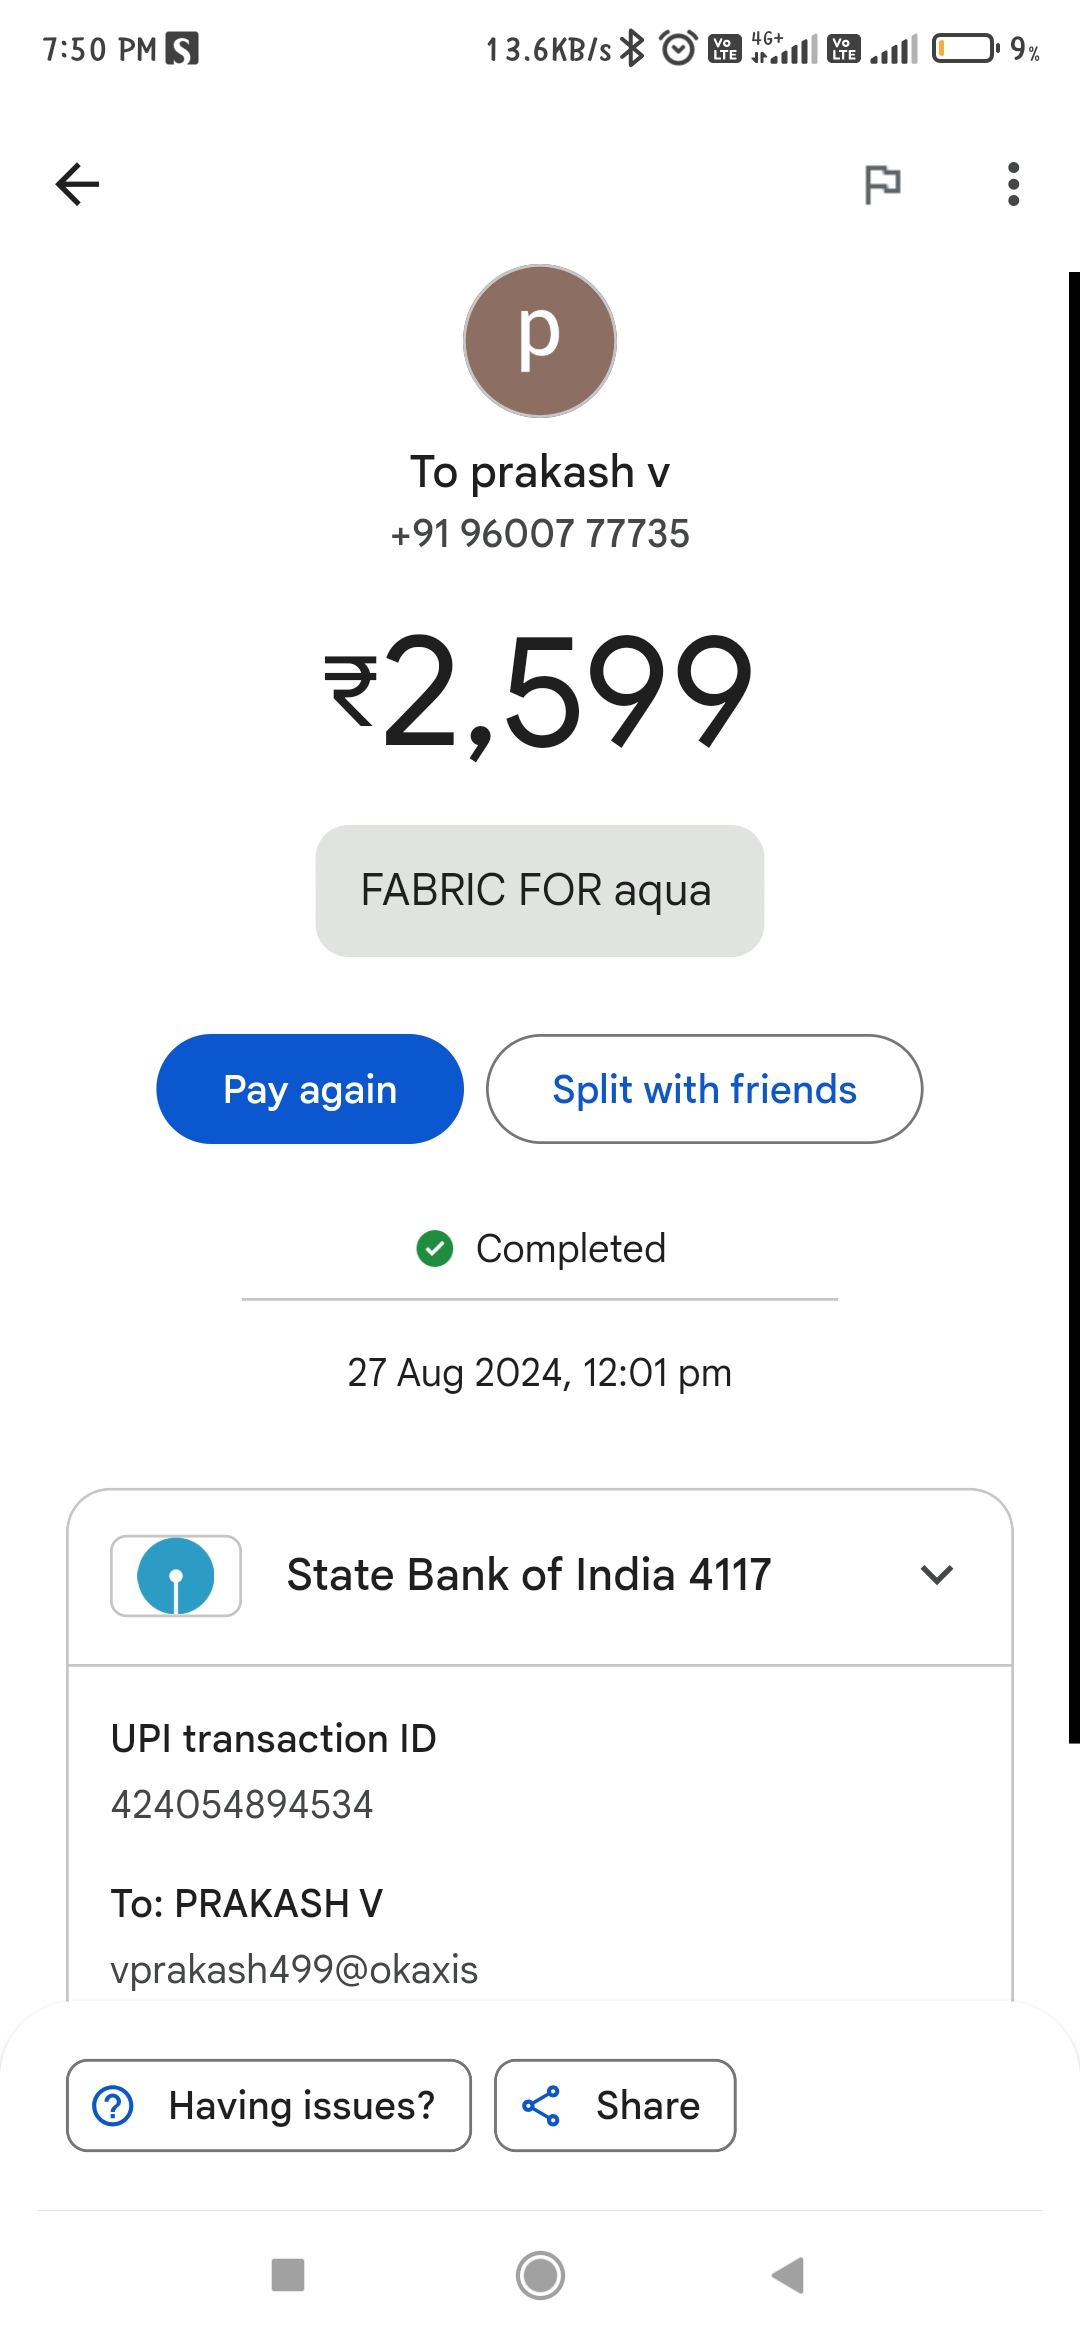
Task: Tap Split with friends button
Action: pyautogui.click(x=704, y=1089)
